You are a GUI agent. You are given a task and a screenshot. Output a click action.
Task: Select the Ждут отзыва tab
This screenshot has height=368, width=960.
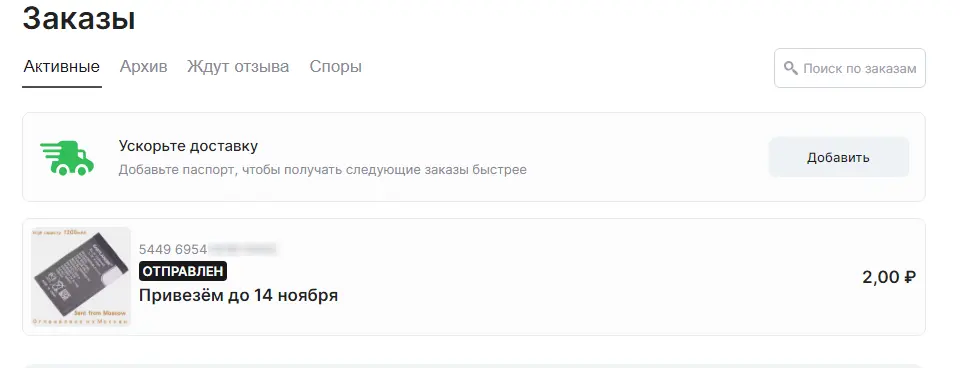(x=238, y=66)
